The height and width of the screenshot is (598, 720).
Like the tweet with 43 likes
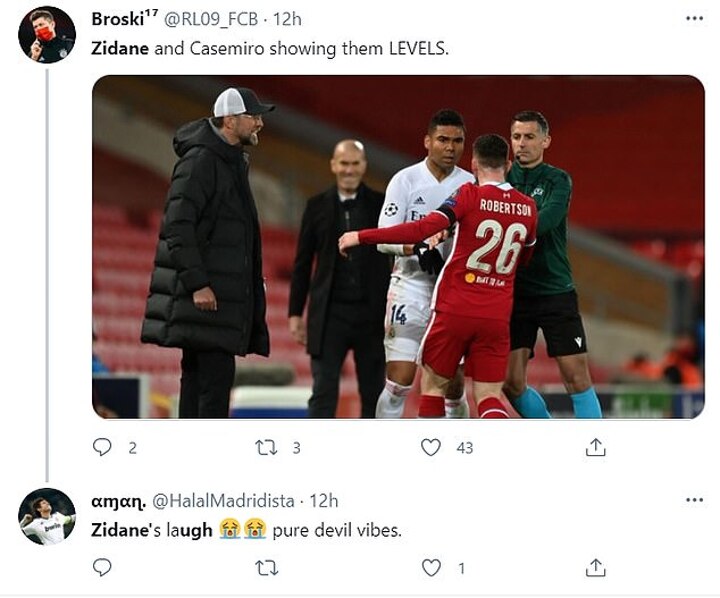pyautogui.click(x=431, y=447)
